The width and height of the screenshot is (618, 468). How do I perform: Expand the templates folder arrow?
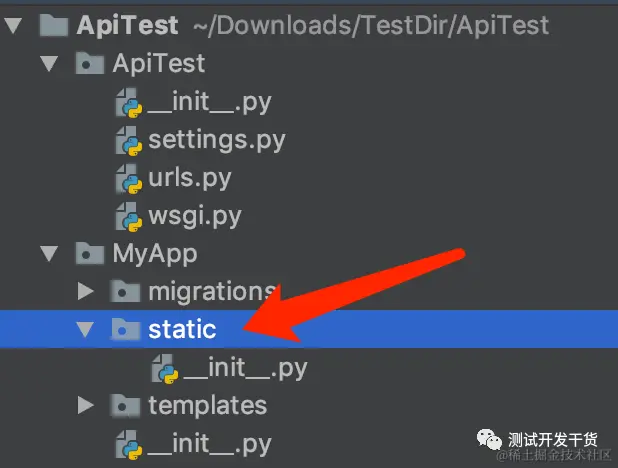point(86,405)
